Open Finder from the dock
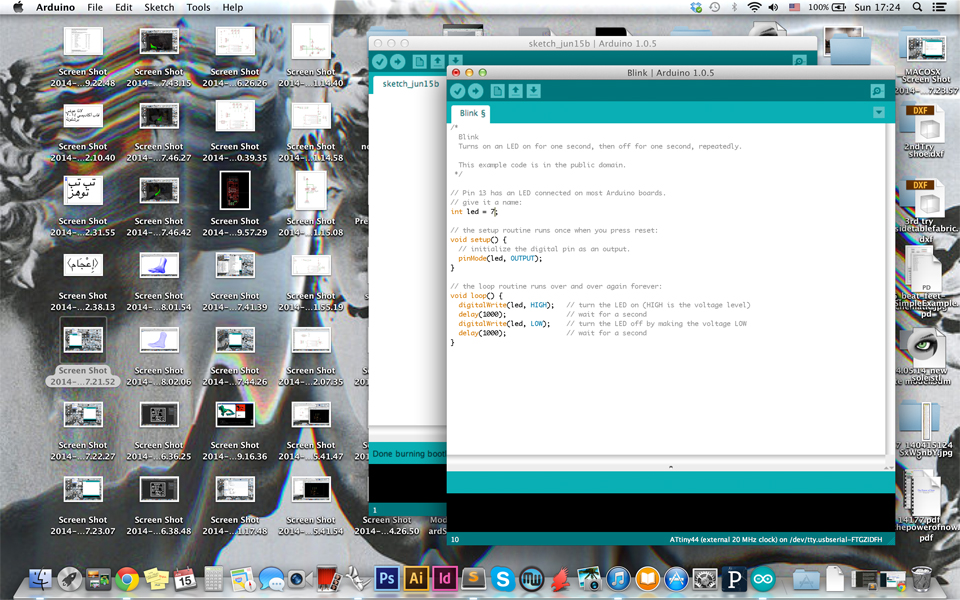 point(40,579)
